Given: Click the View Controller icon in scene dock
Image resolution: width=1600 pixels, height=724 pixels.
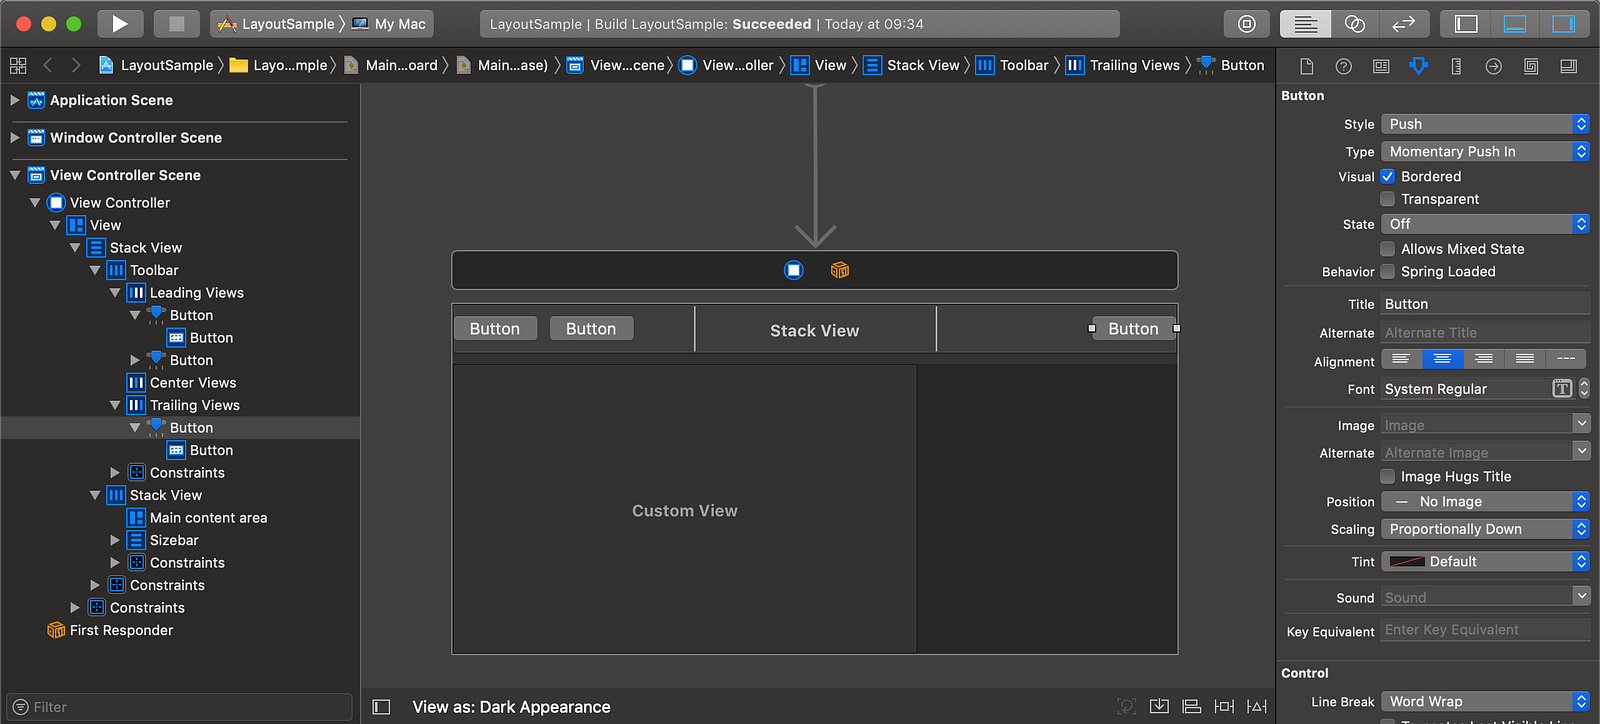Looking at the screenshot, I should [x=793, y=270].
